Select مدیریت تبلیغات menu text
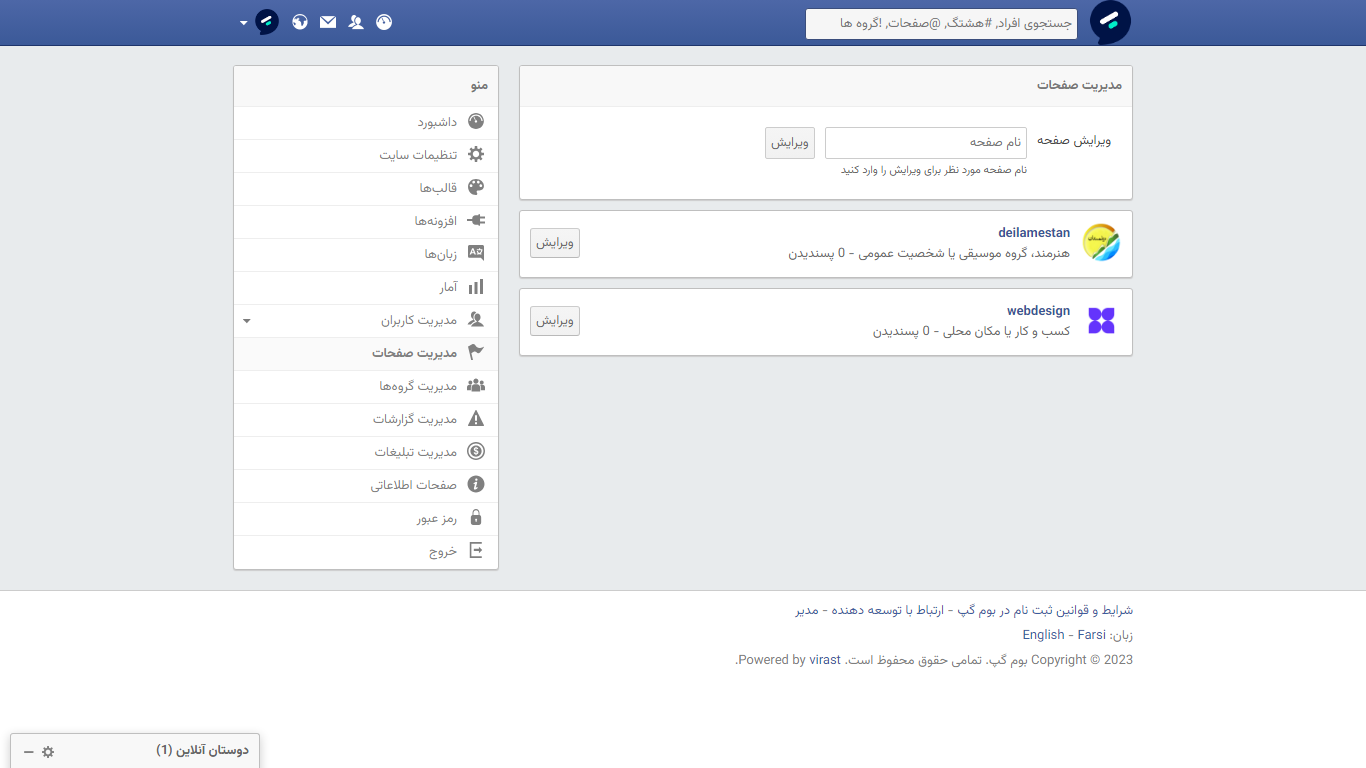This screenshot has height=768, width=1366. [x=416, y=452]
